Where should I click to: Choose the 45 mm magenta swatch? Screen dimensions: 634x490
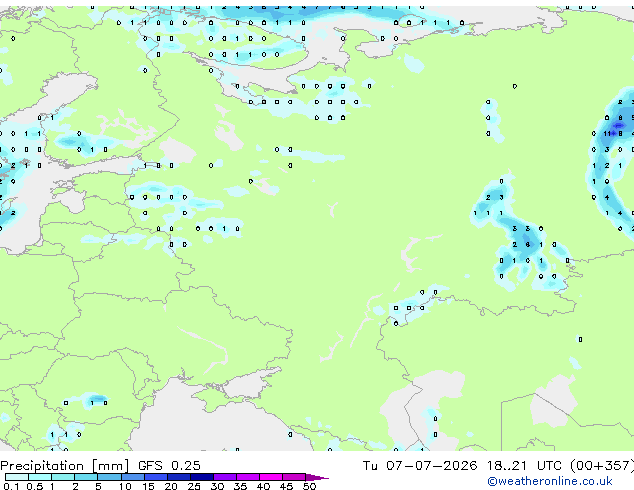(294, 477)
